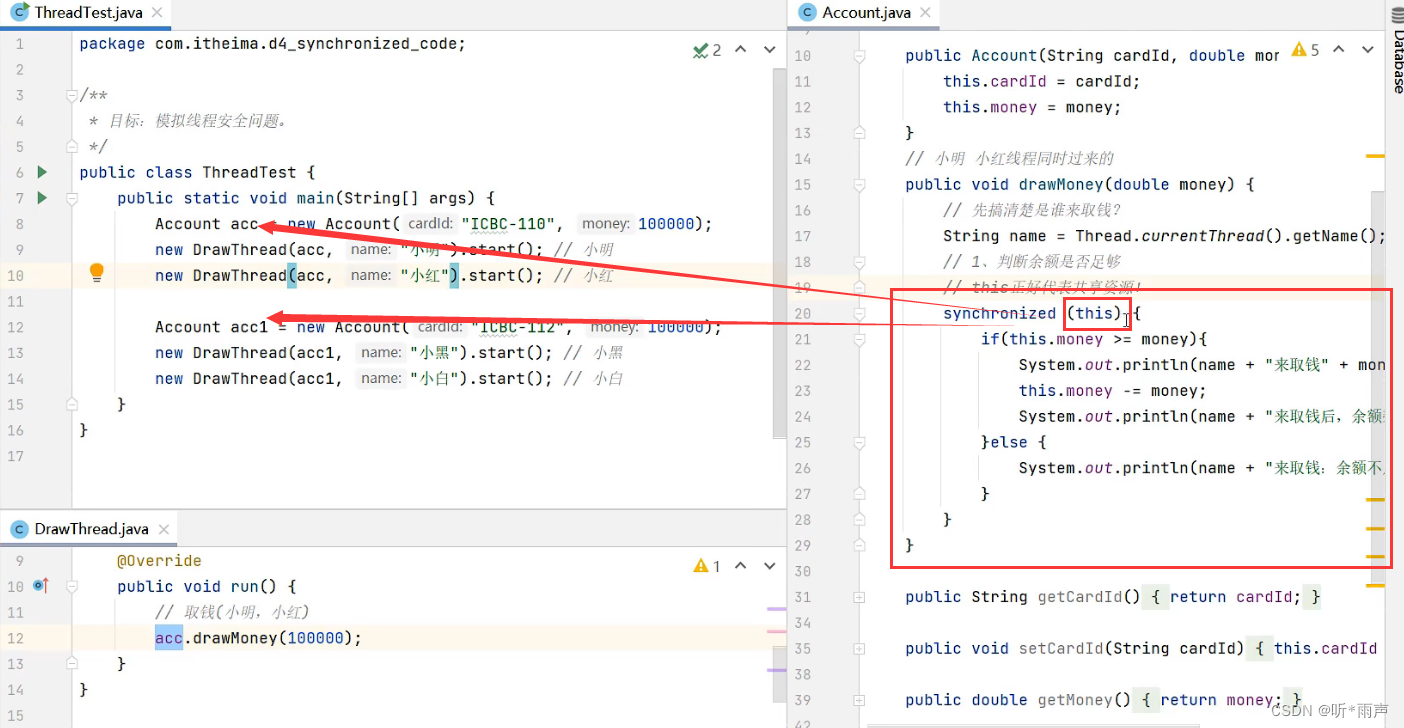Run main method from line 7 gutter arrow
Viewport: 1404px width, 728px height.
[x=42, y=198]
